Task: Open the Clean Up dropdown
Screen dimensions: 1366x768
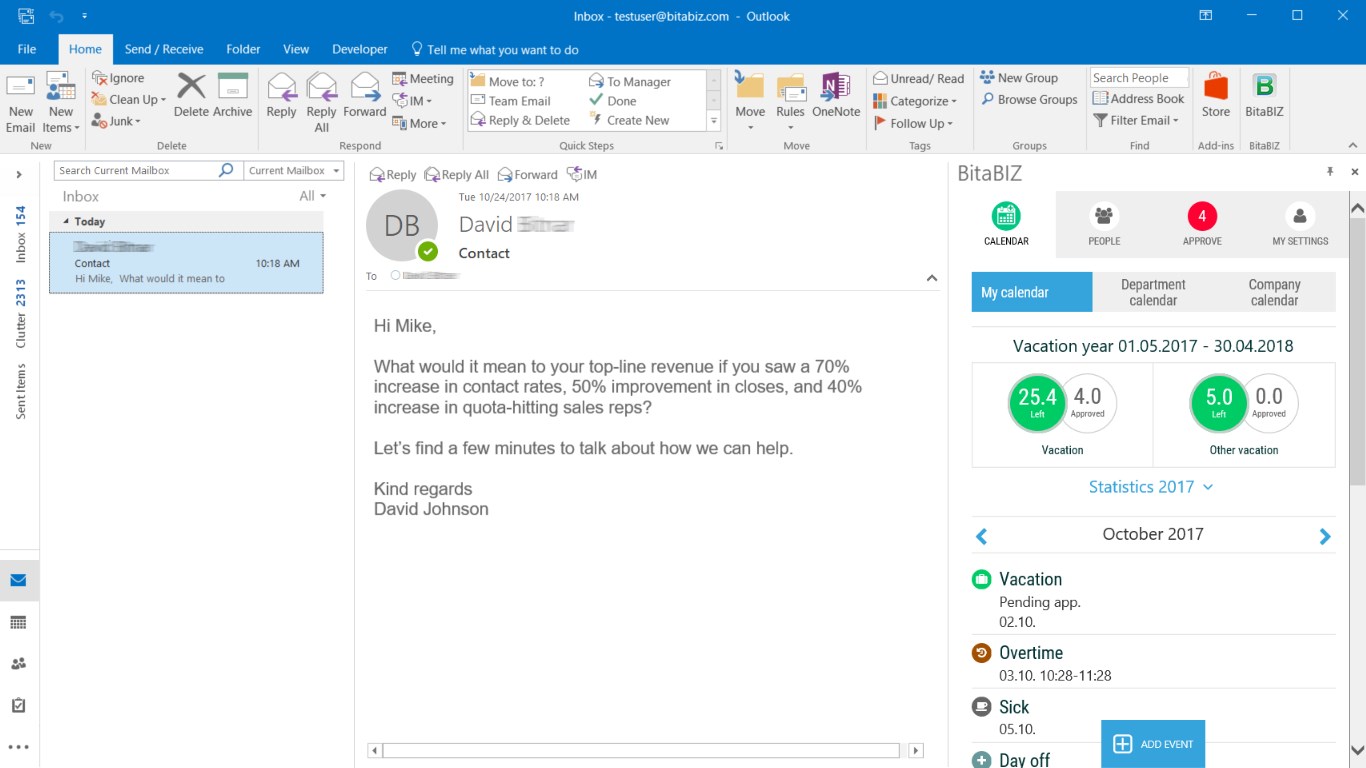Action: [129, 100]
